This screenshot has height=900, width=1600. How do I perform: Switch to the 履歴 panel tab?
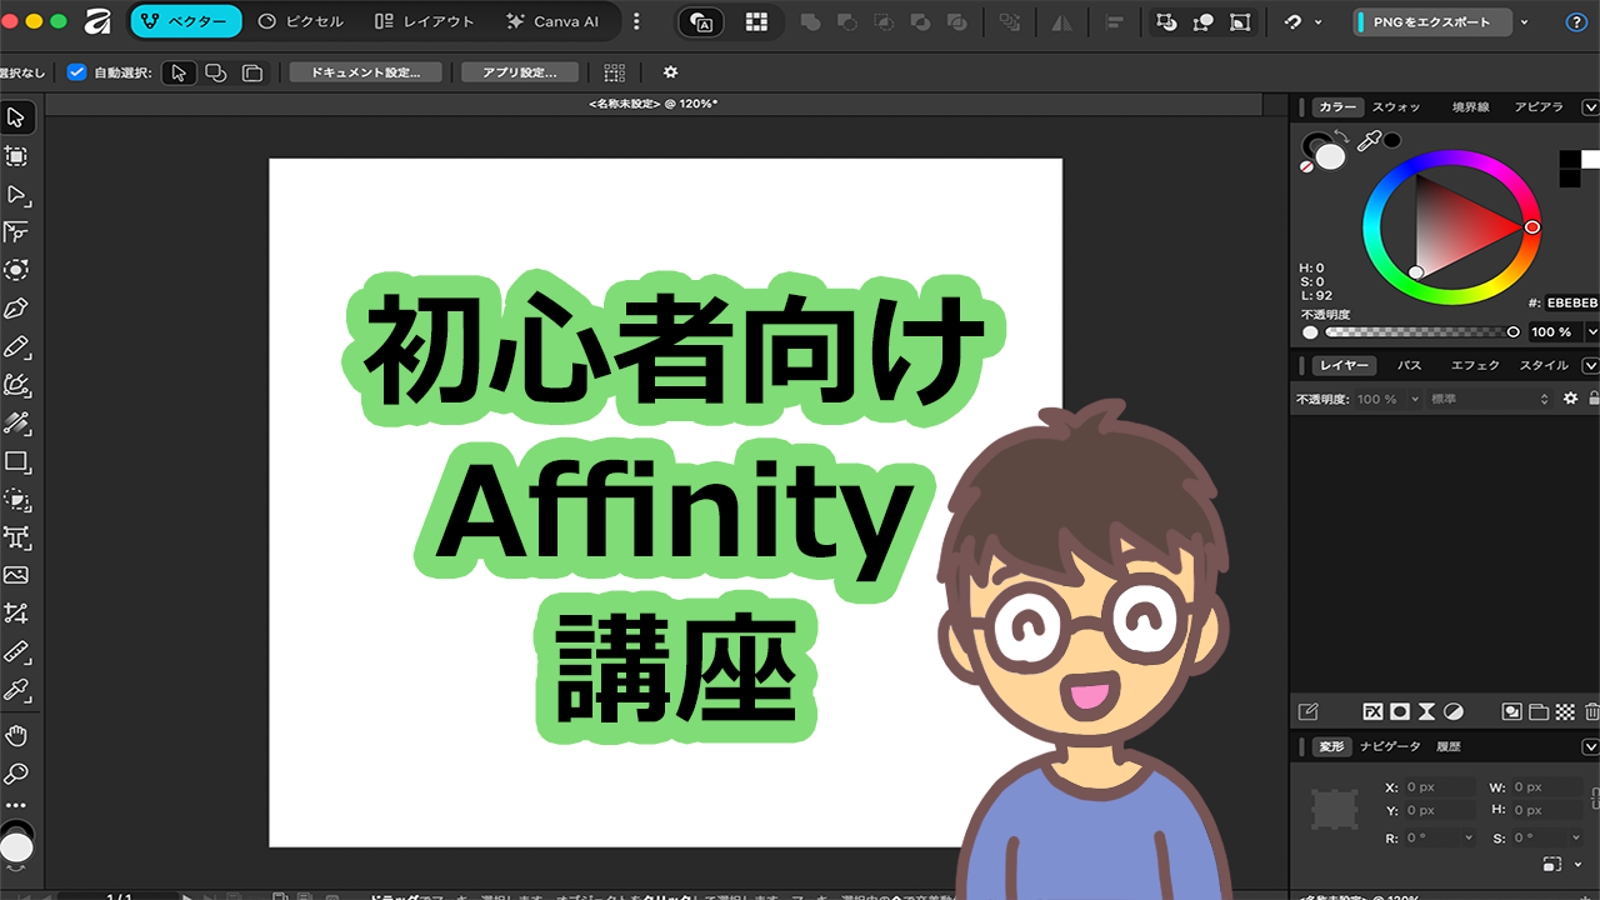click(x=1448, y=747)
